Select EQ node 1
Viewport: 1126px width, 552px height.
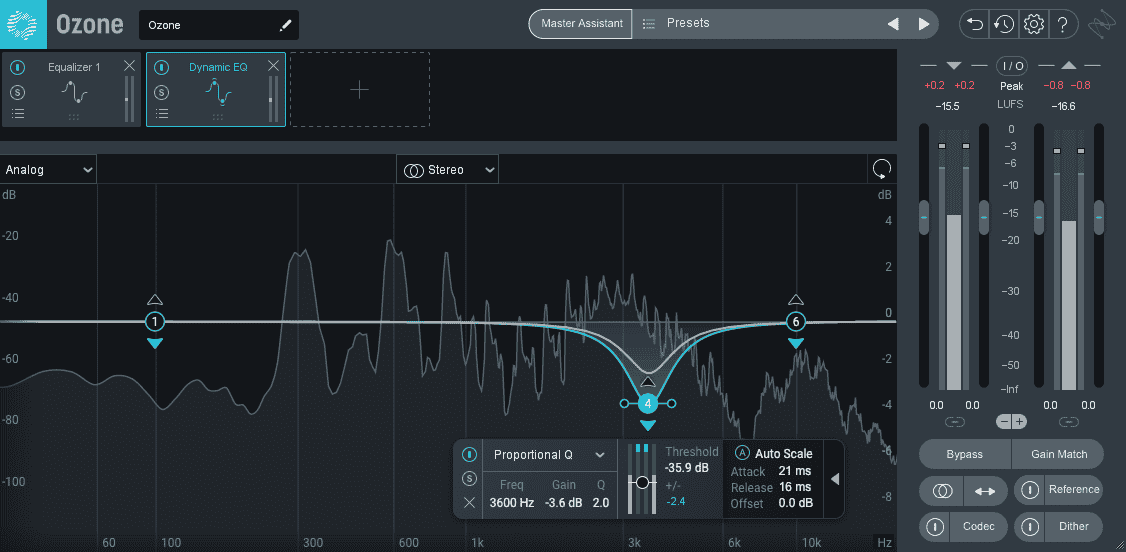click(x=155, y=322)
